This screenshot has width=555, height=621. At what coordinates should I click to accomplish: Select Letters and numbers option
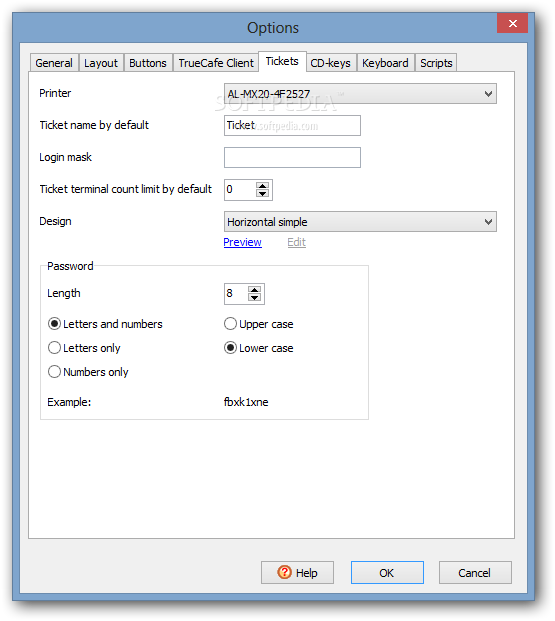(105, 324)
